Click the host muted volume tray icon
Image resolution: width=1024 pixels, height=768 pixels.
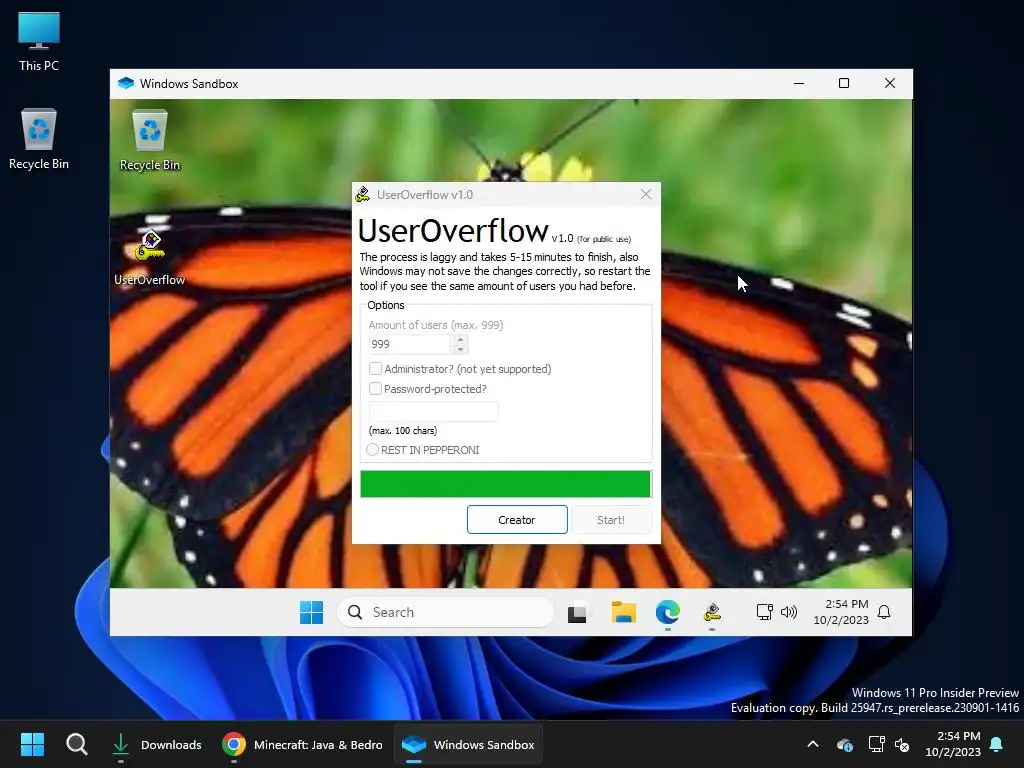(x=903, y=744)
